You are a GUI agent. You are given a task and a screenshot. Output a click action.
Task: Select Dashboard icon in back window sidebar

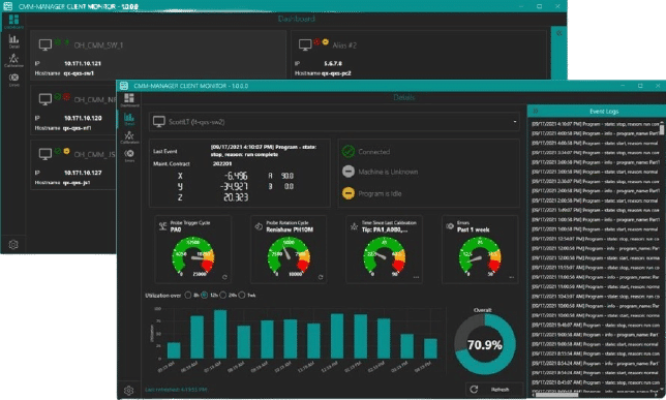(x=14, y=21)
